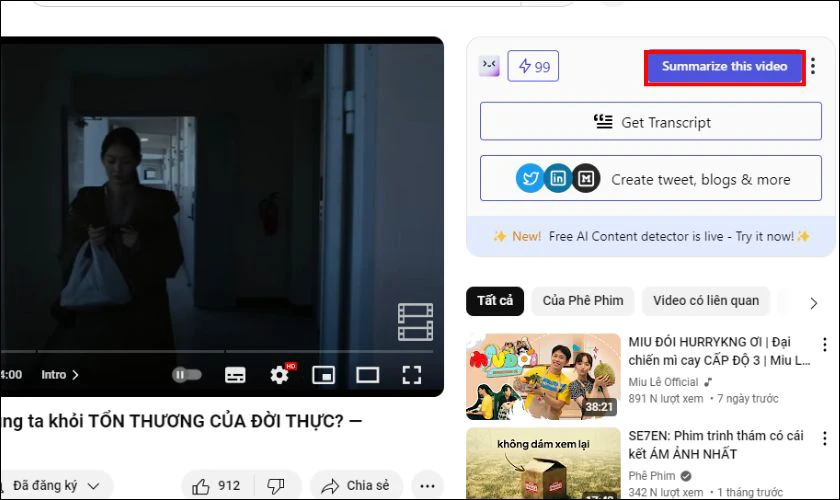This screenshot has width=840, height=500.
Task: Enter fullscreen mode
Action: pyautogui.click(x=411, y=375)
